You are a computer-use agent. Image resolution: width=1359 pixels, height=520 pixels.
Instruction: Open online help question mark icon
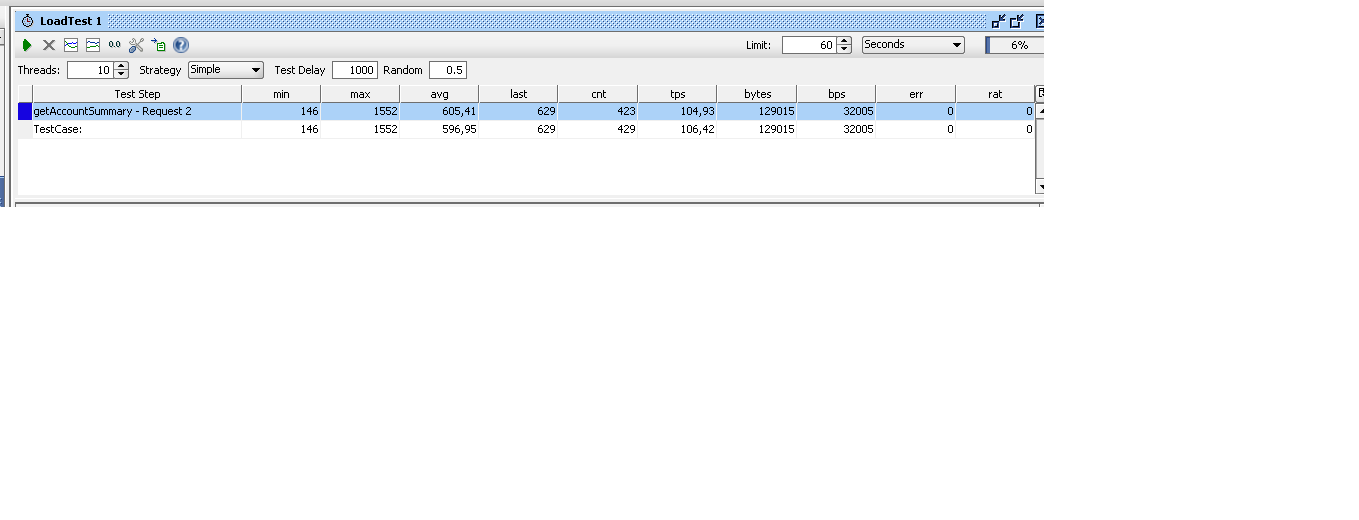click(181, 45)
